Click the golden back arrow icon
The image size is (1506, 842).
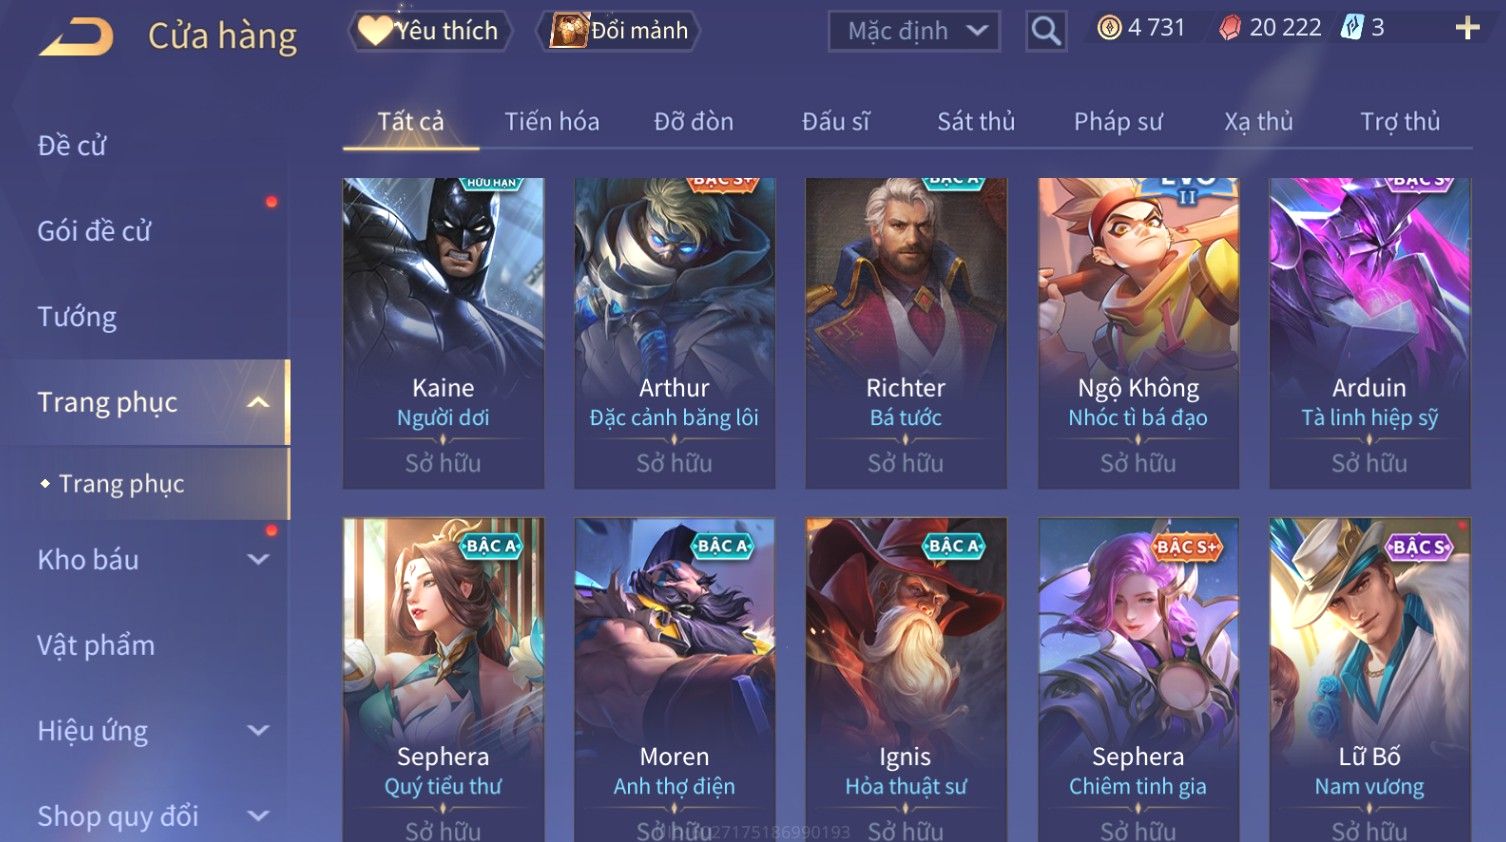click(76, 37)
